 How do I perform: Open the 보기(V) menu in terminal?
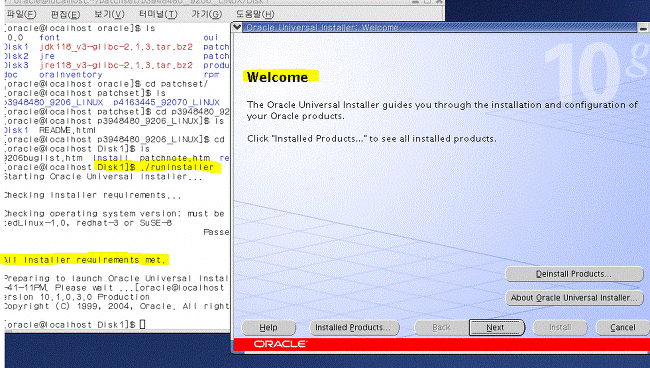click(x=109, y=14)
